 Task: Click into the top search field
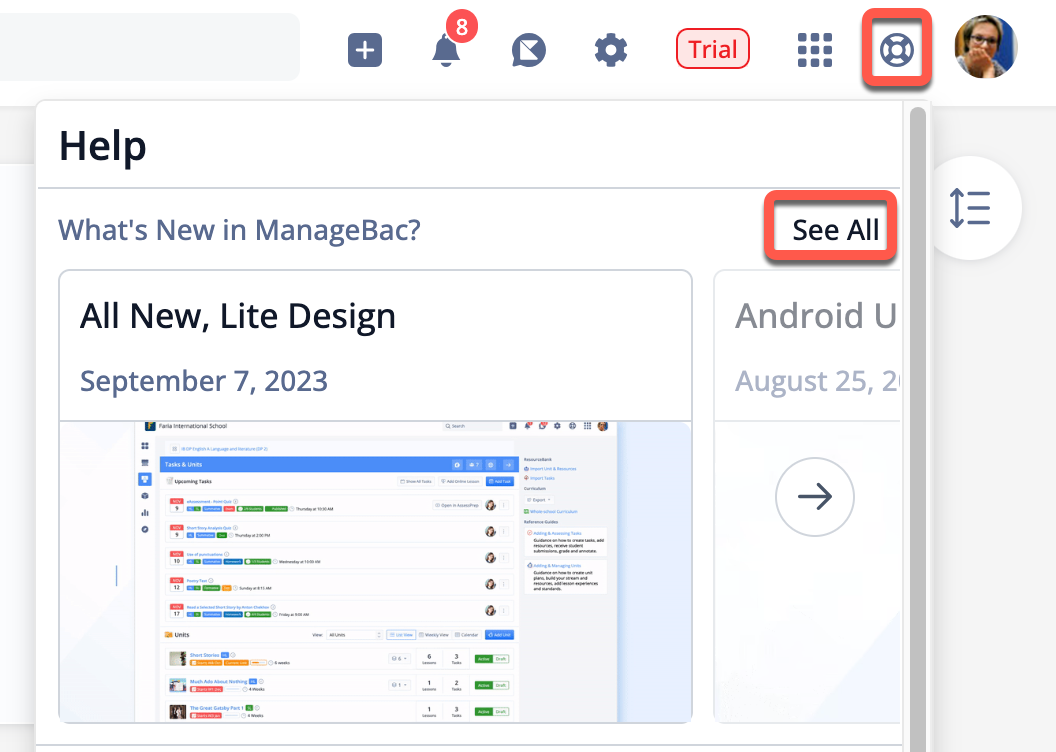point(150,47)
